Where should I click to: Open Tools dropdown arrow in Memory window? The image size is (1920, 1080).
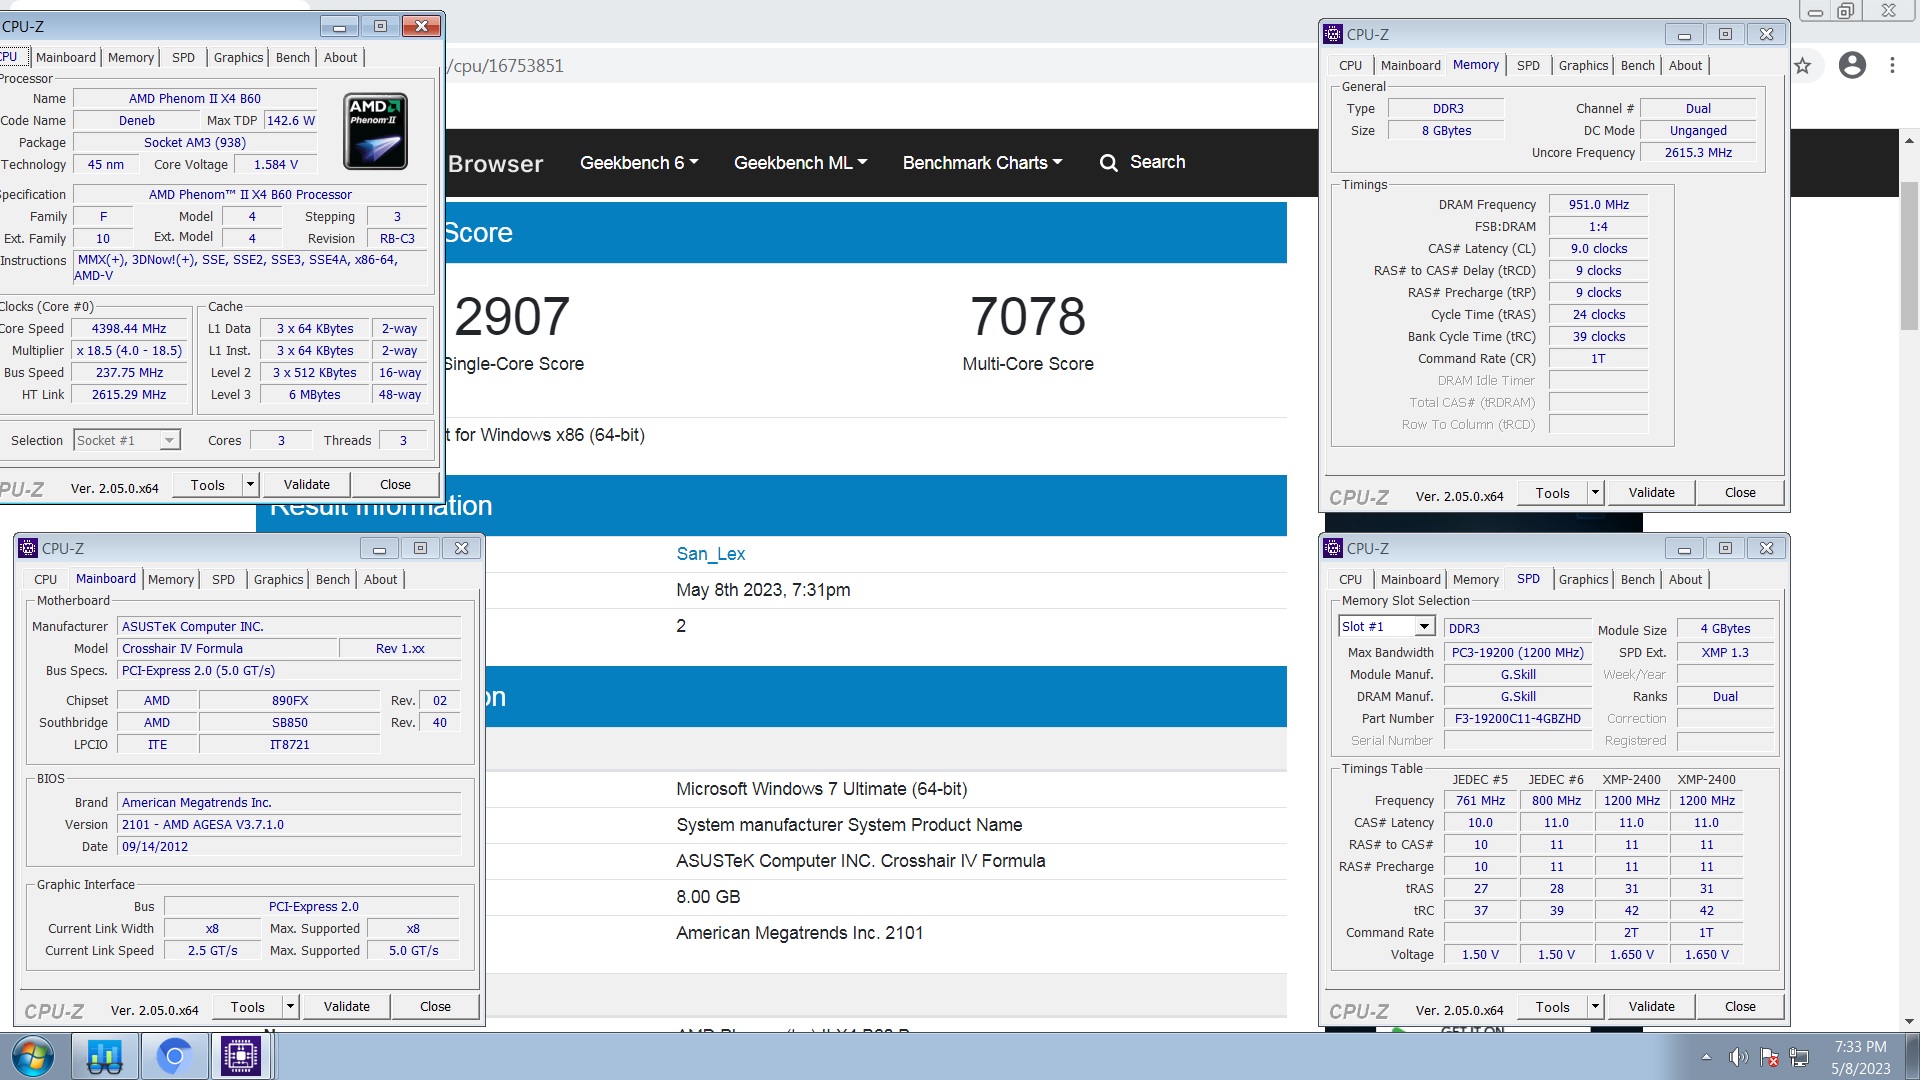[x=1595, y=493]
